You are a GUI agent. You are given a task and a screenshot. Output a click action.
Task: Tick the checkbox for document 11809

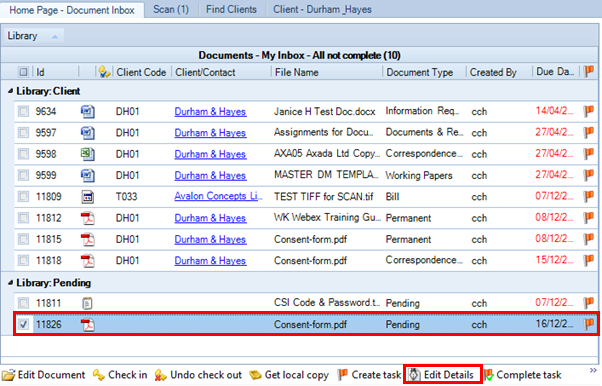coord(23,197)
